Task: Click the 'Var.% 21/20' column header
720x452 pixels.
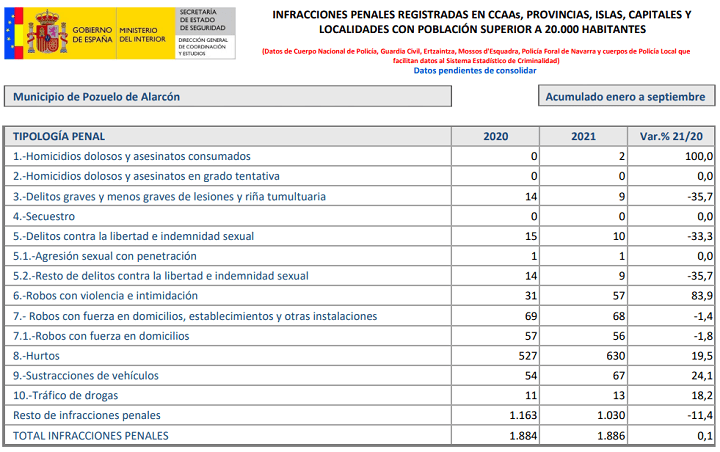Action: coord(671,136)
